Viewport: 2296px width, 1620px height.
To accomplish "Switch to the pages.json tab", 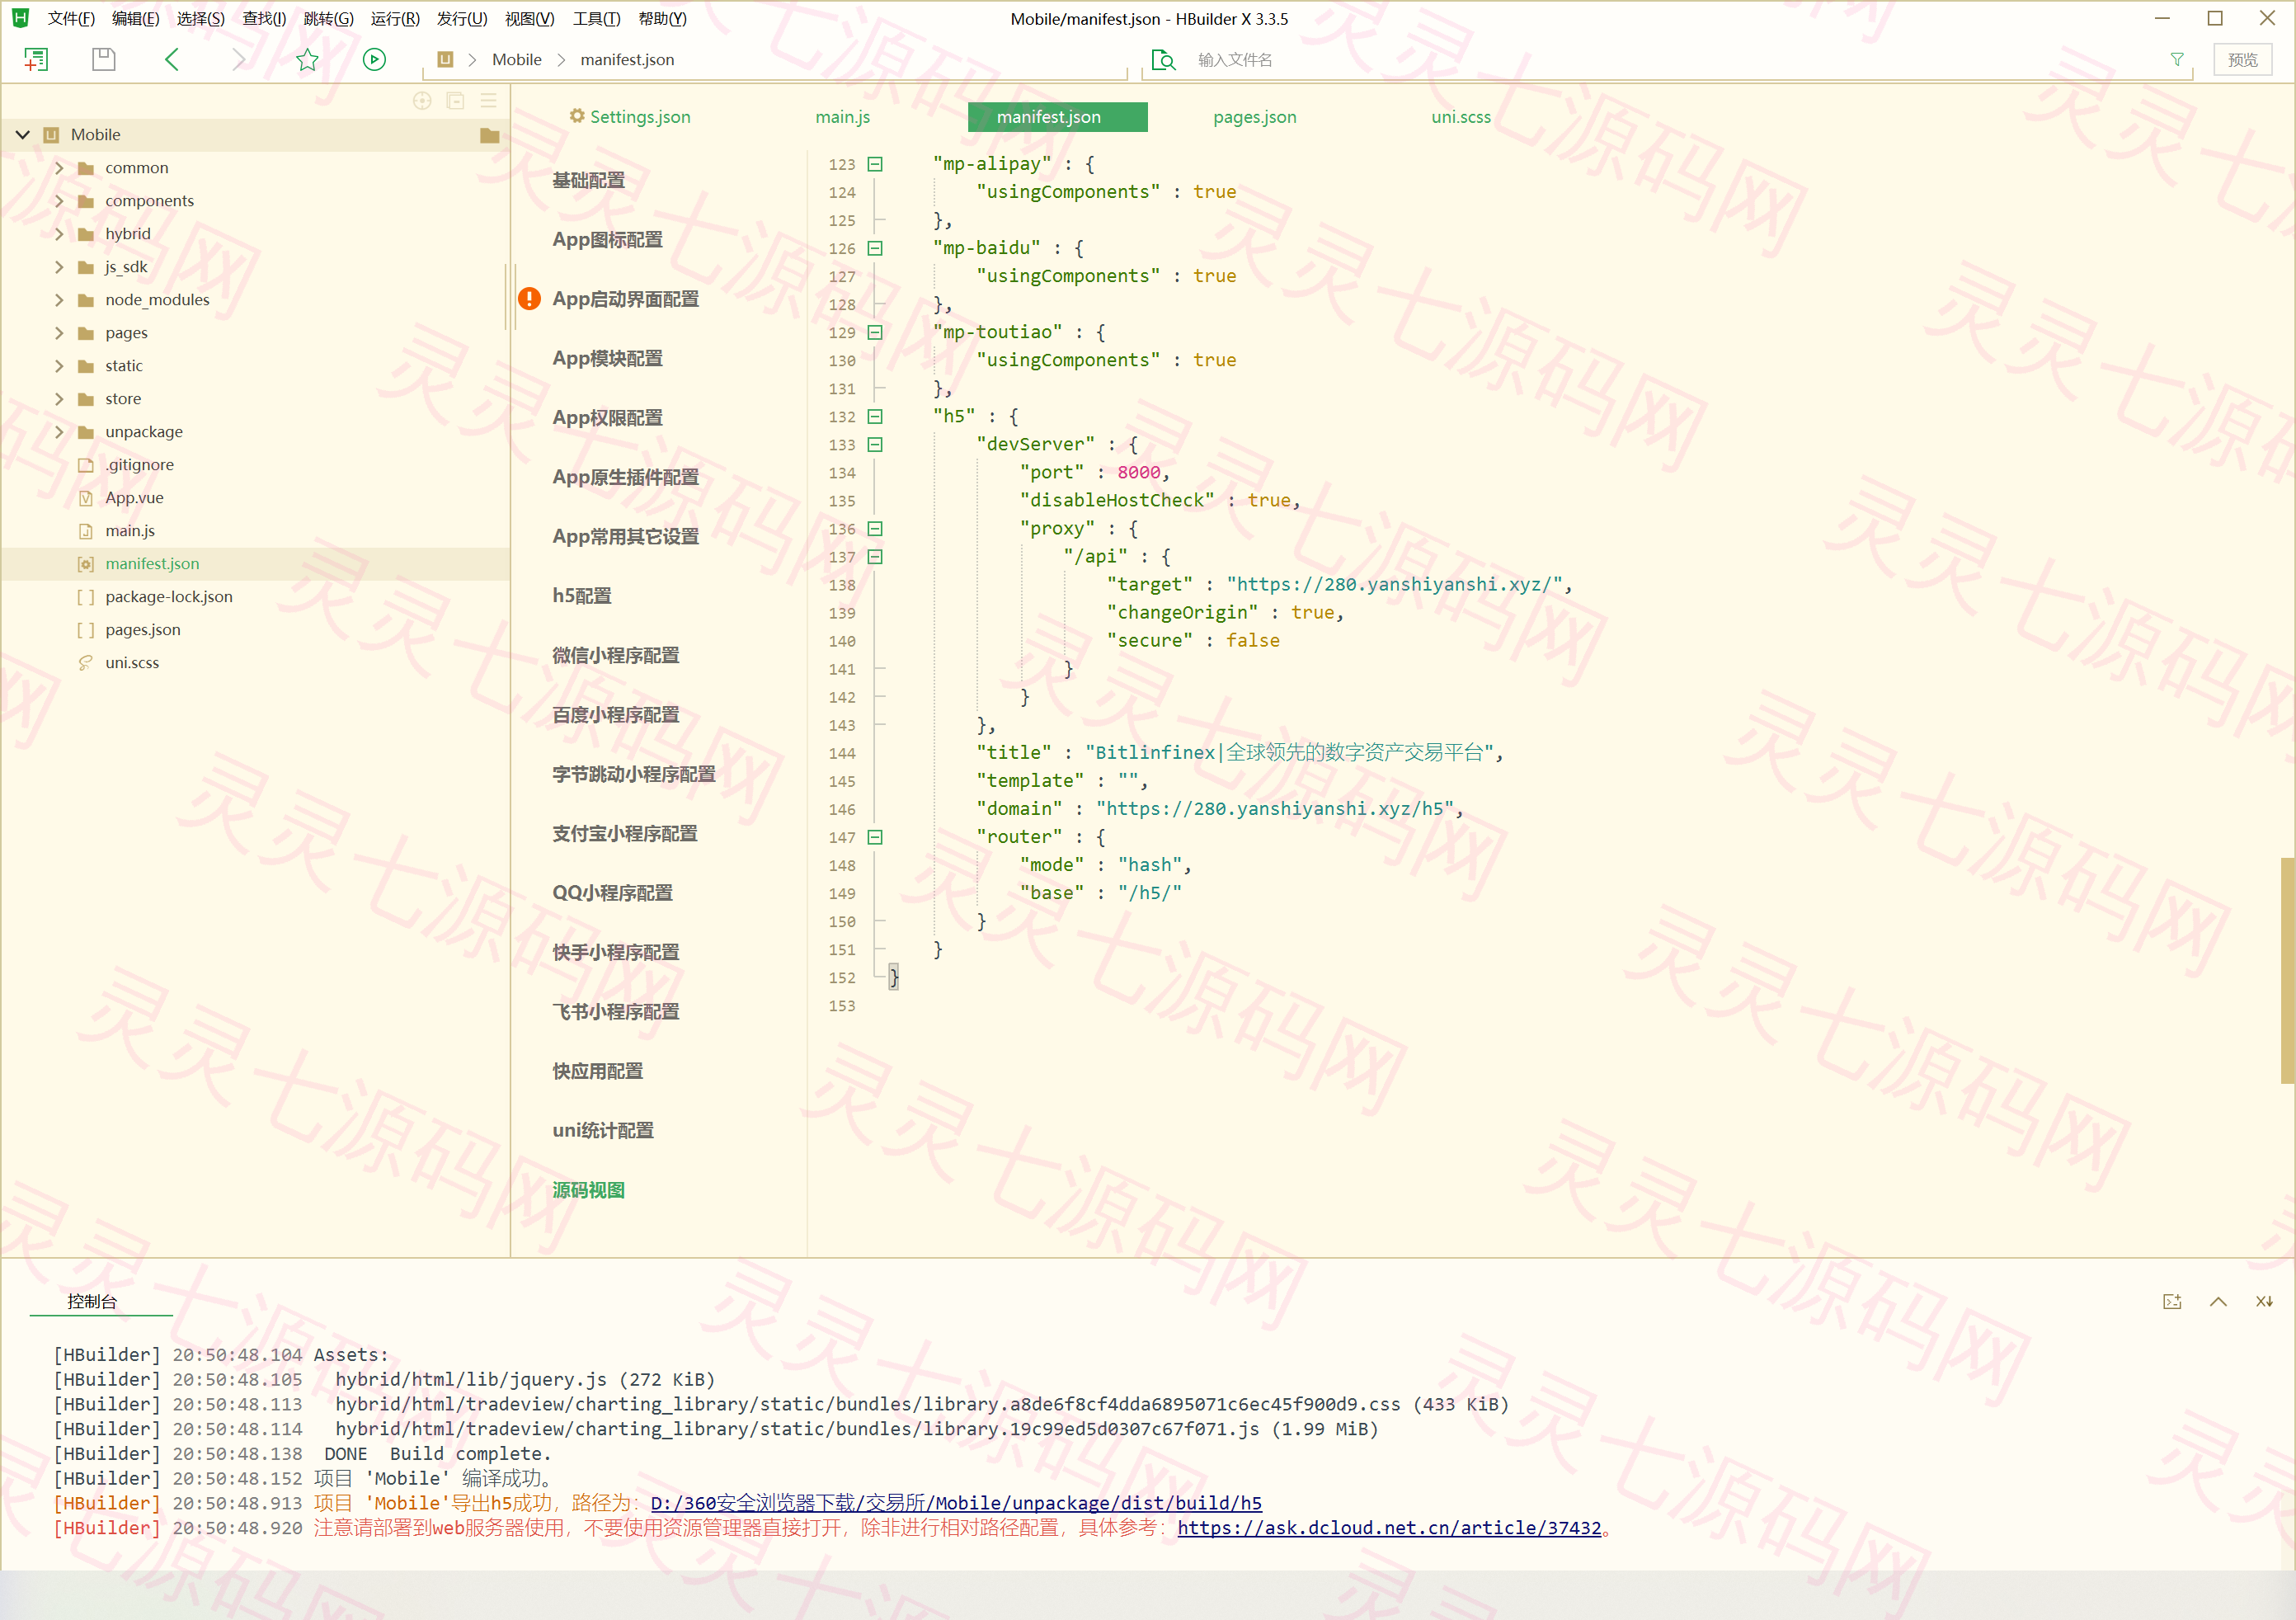I will click(x=1254, y=117).
